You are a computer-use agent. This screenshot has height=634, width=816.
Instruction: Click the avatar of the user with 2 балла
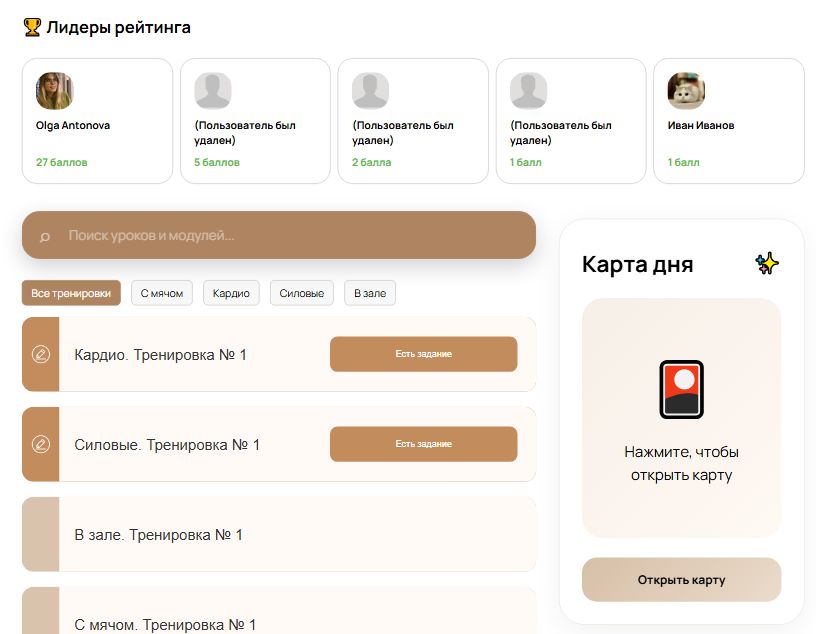point(371,91)
